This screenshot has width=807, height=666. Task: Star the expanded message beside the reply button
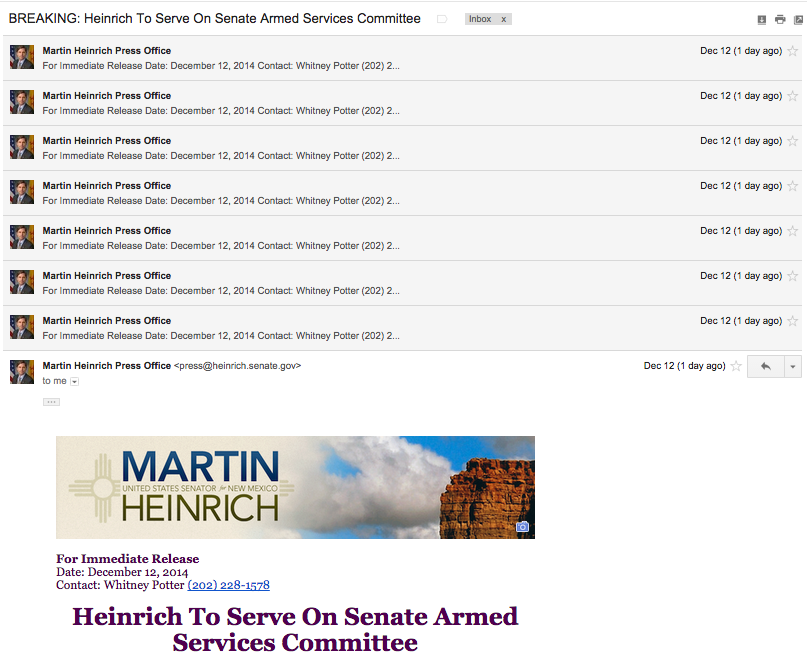coord(736,366)
